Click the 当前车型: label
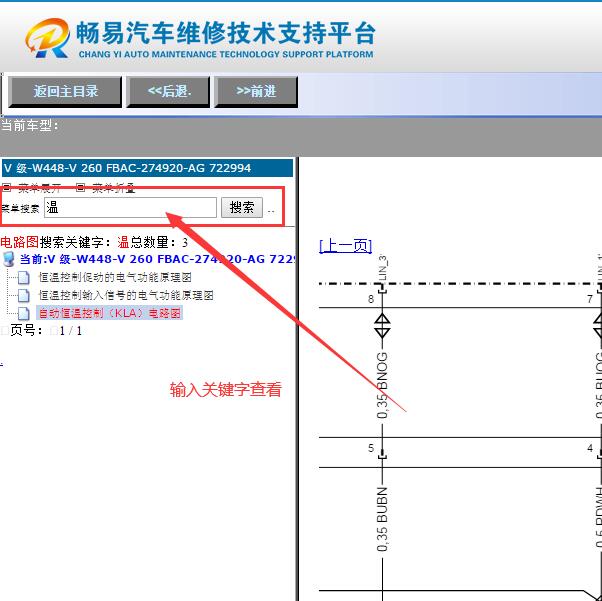Screen dimensions: 602x601 pos(30,125)
